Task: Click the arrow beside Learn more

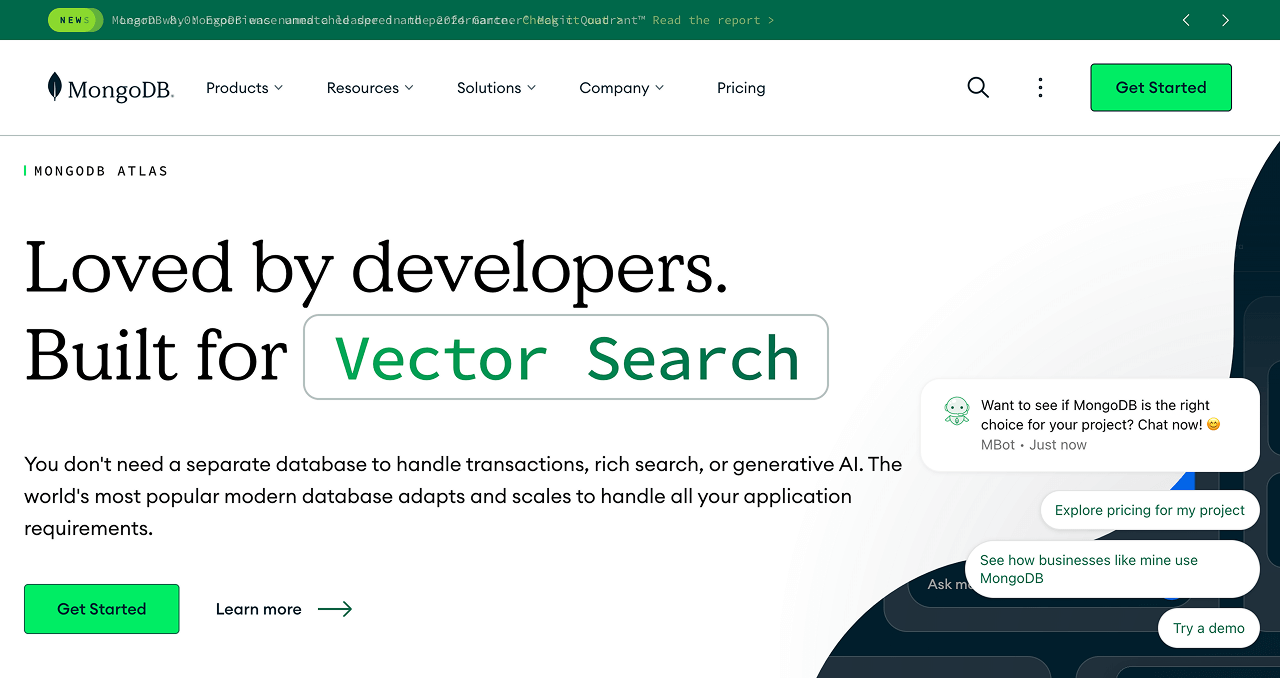Action: pos(335,609)
